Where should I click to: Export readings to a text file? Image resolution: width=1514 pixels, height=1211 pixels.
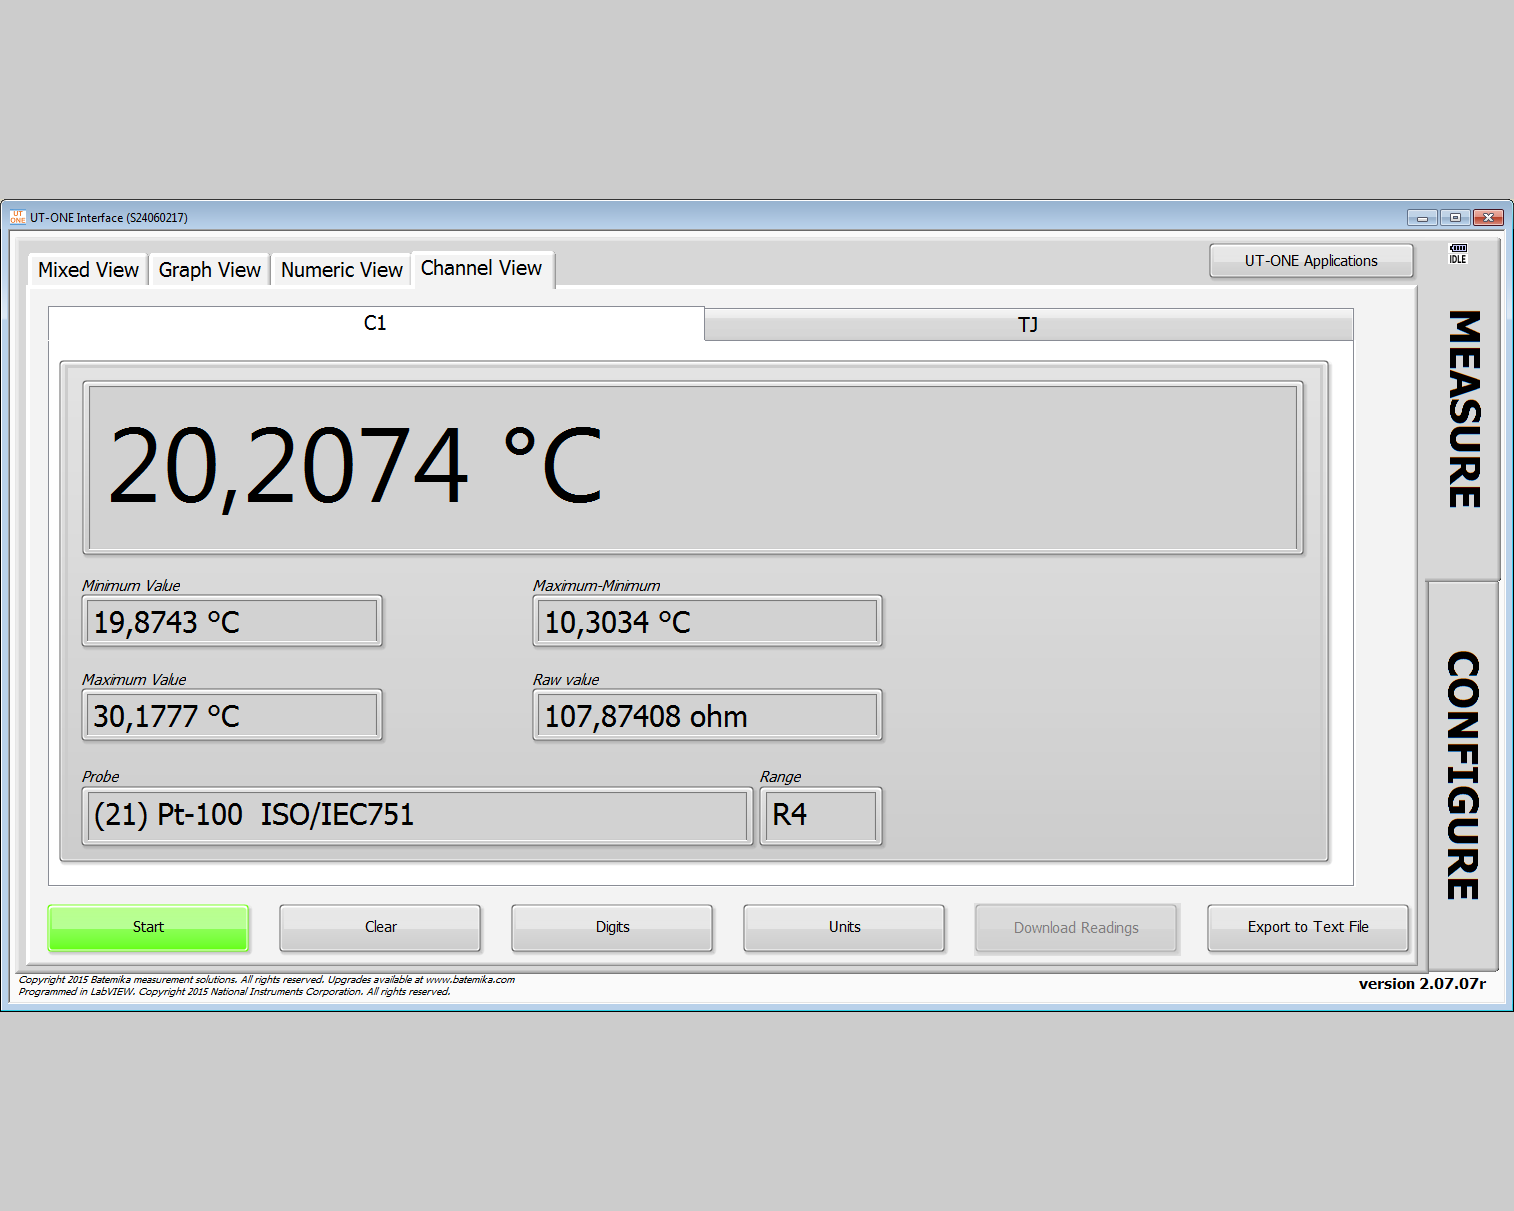point(1308,927)
